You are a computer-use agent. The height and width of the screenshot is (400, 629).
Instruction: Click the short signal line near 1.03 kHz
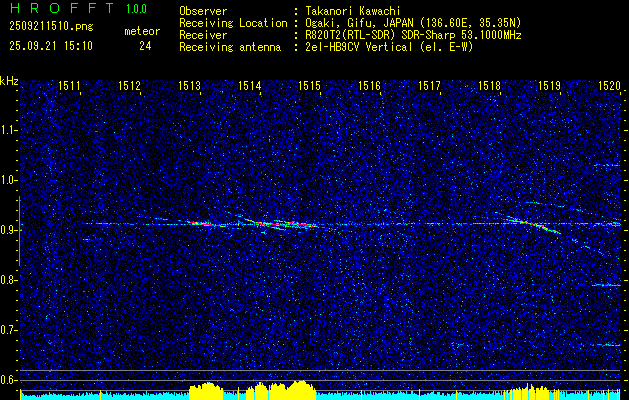[x=607, y=165]
